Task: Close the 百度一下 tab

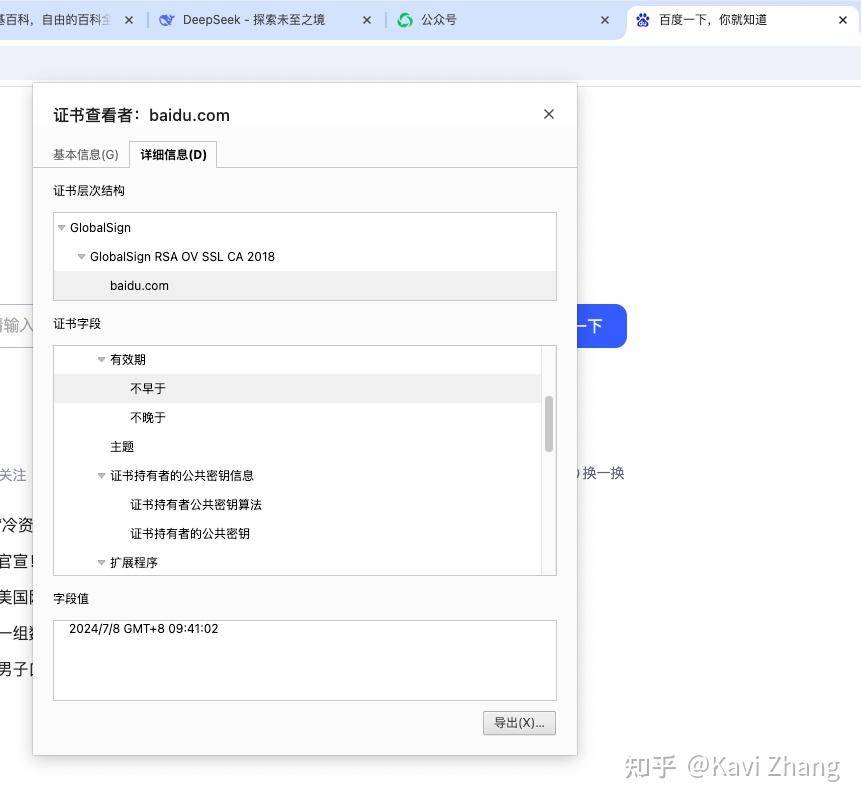Action: (843, 20)
